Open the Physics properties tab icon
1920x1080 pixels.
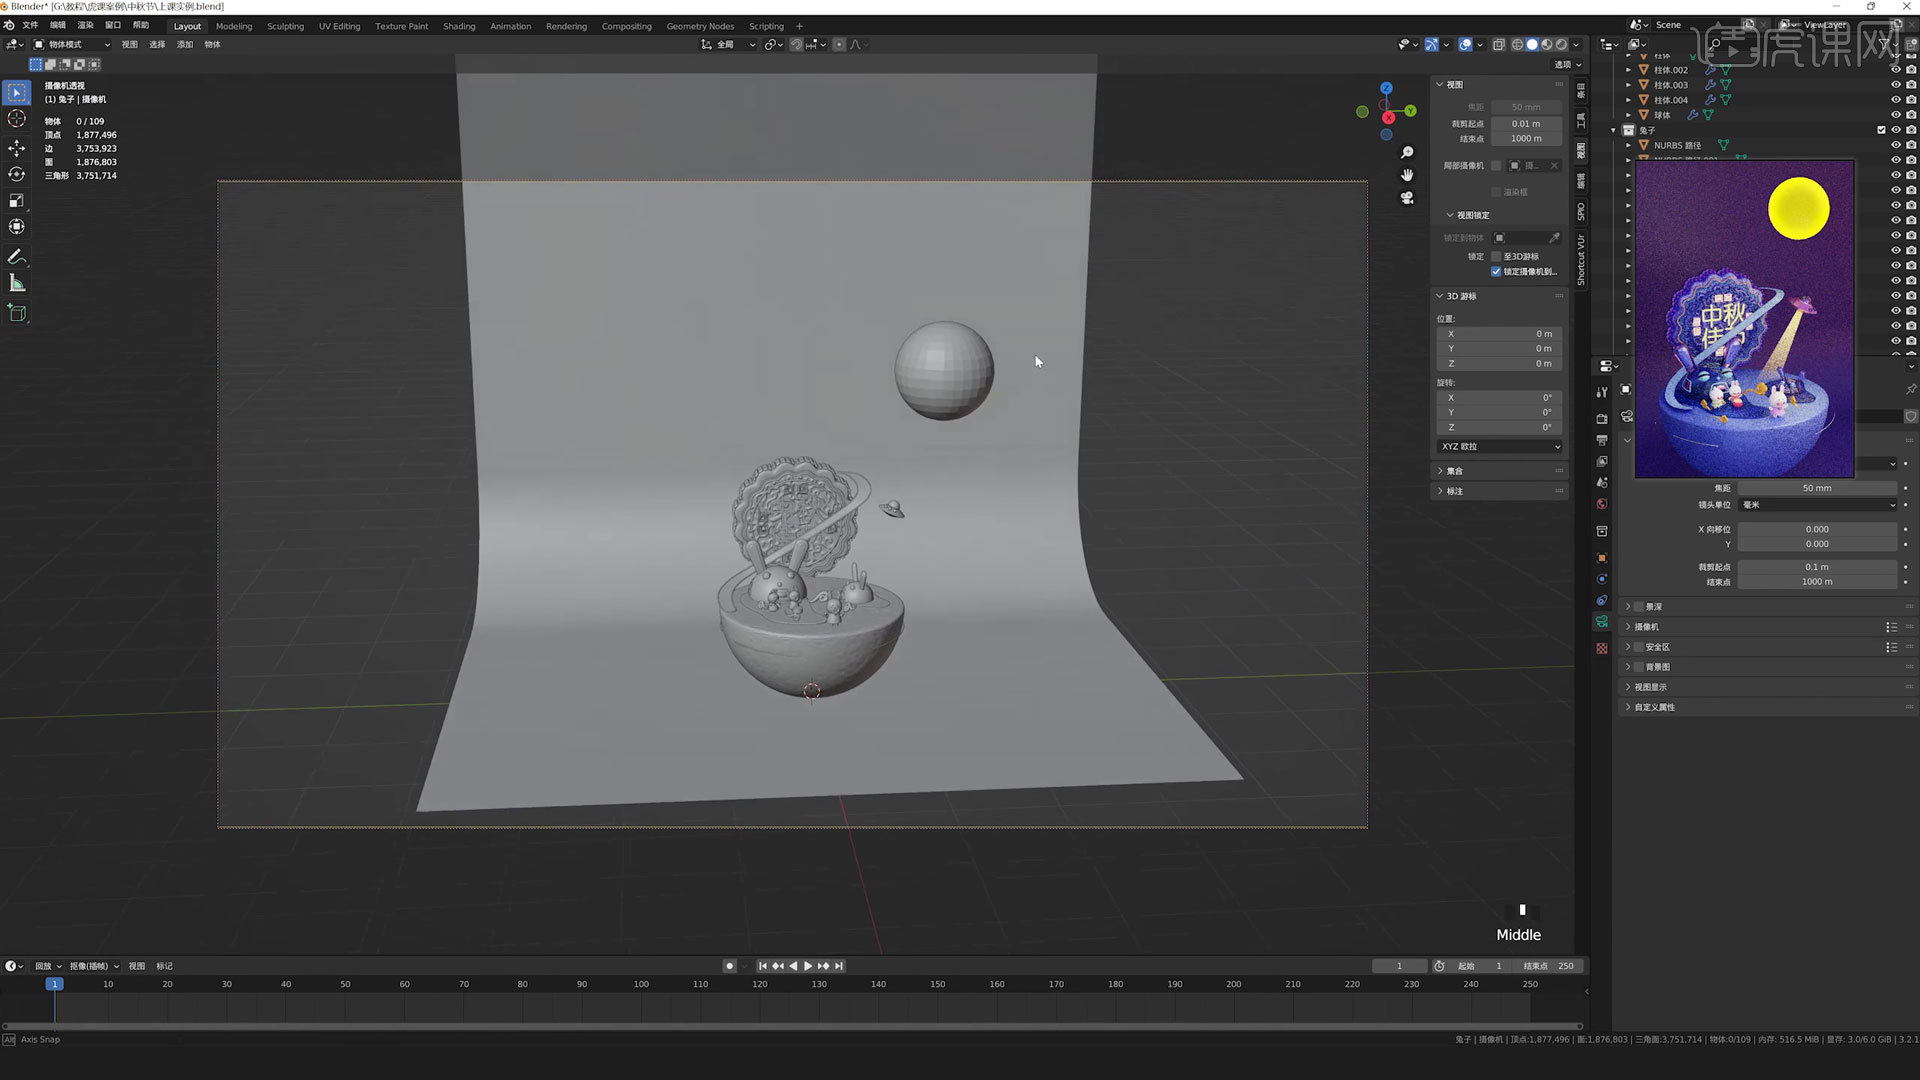pyautogui.click(x=1602, y=579)
